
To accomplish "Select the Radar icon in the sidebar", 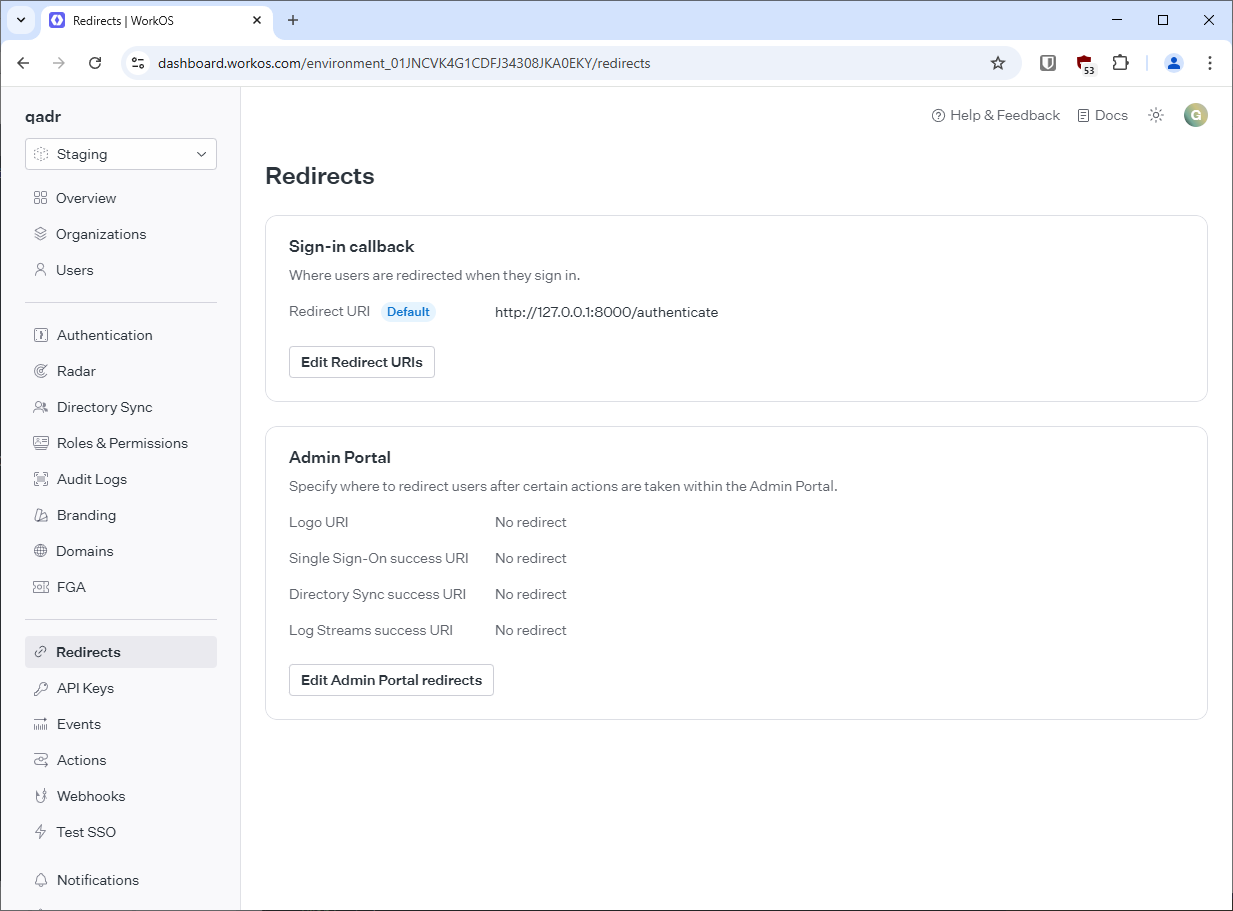I will pos(41,370).
